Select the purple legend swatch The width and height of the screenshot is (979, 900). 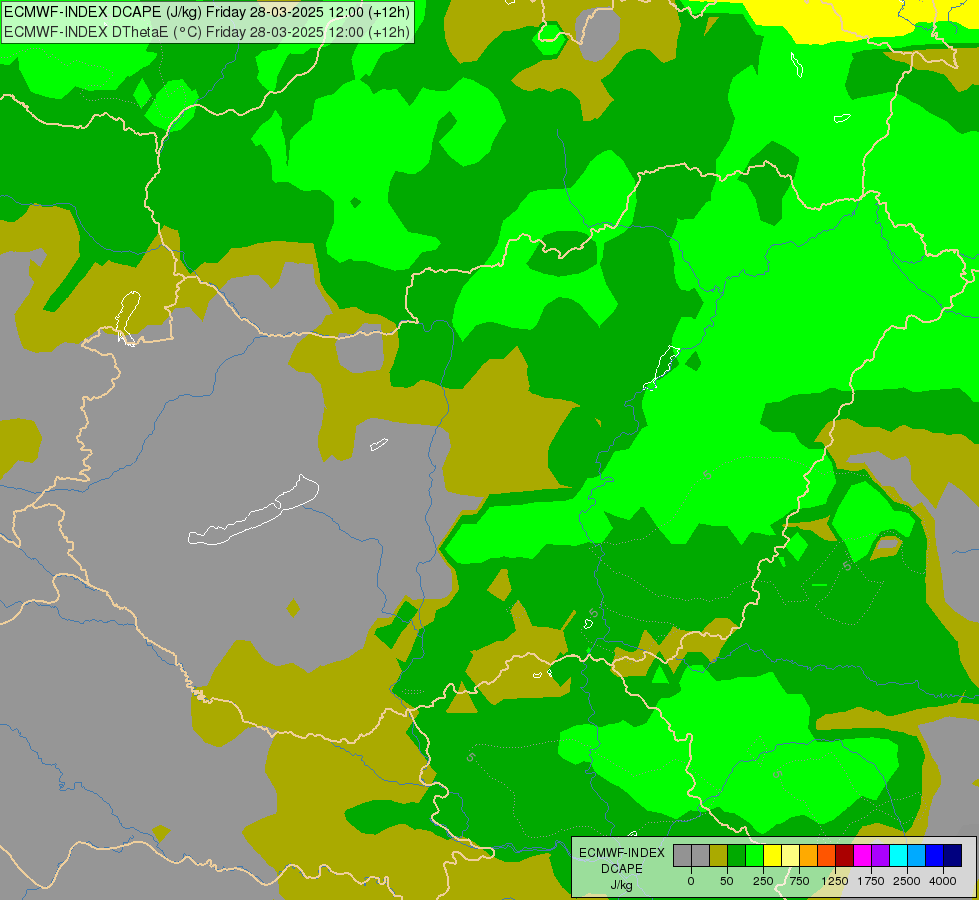(880, 855)
